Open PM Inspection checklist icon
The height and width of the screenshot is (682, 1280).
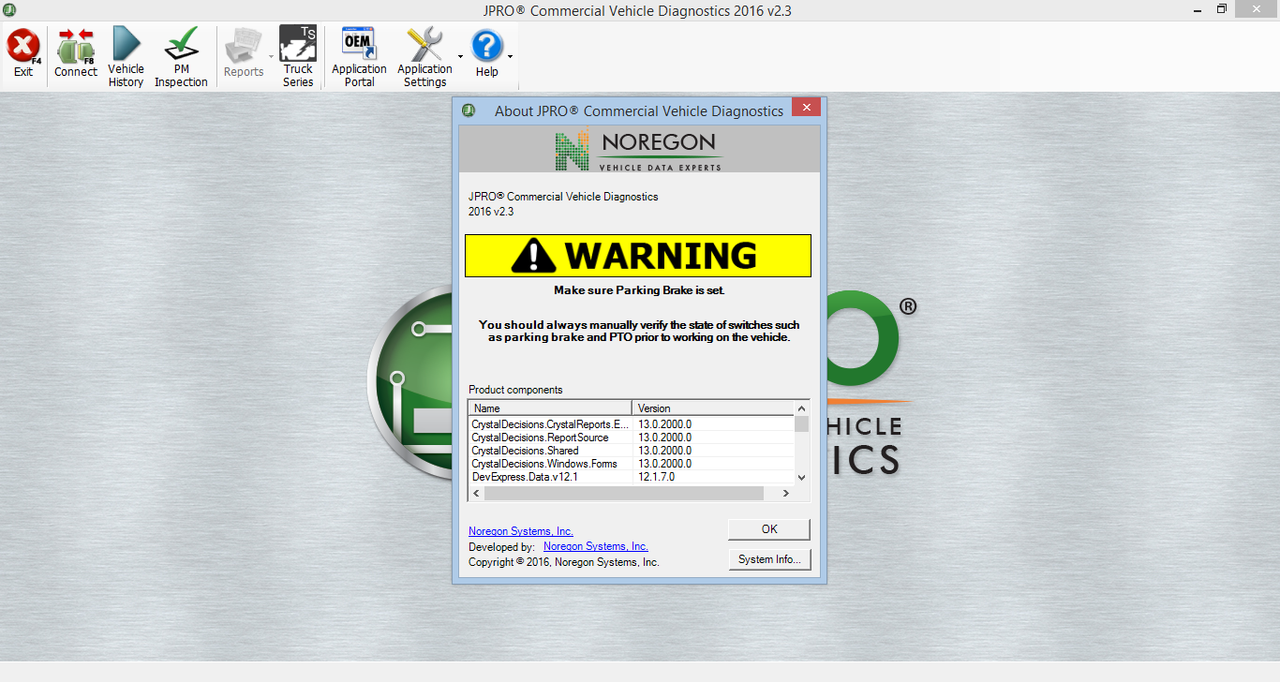[181, 57]
